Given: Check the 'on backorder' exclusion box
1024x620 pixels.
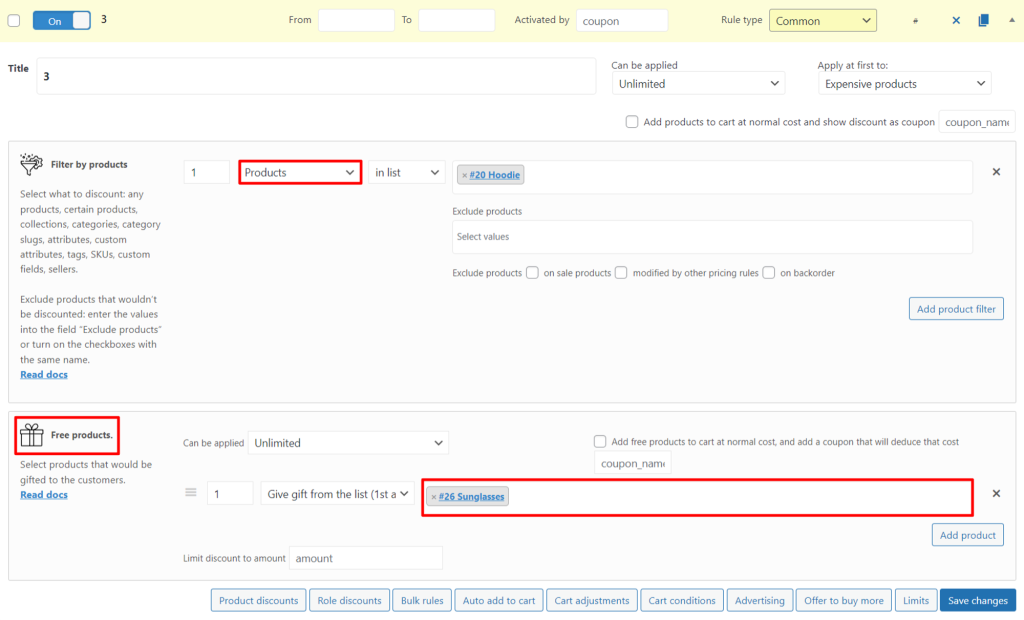Looking at the screenshot, I should click(x=769, y=272).
